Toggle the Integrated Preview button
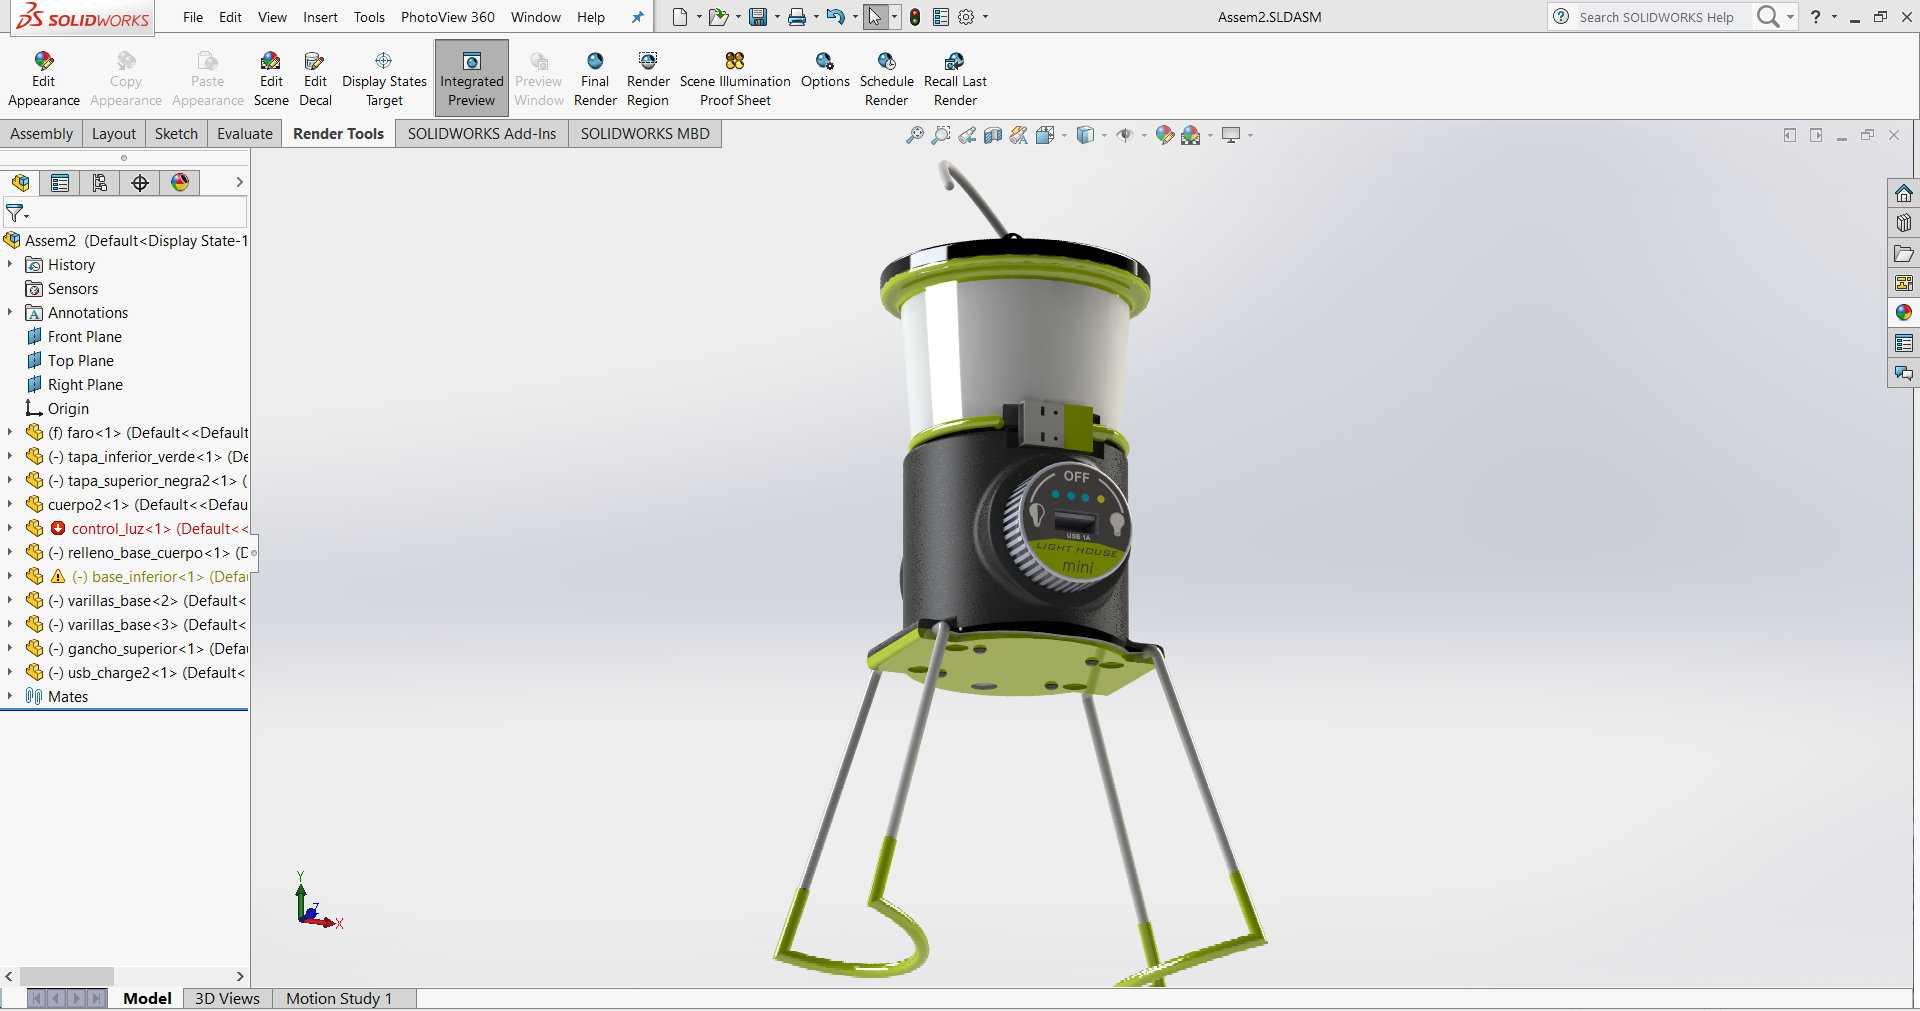 click(x=471, y=79)
